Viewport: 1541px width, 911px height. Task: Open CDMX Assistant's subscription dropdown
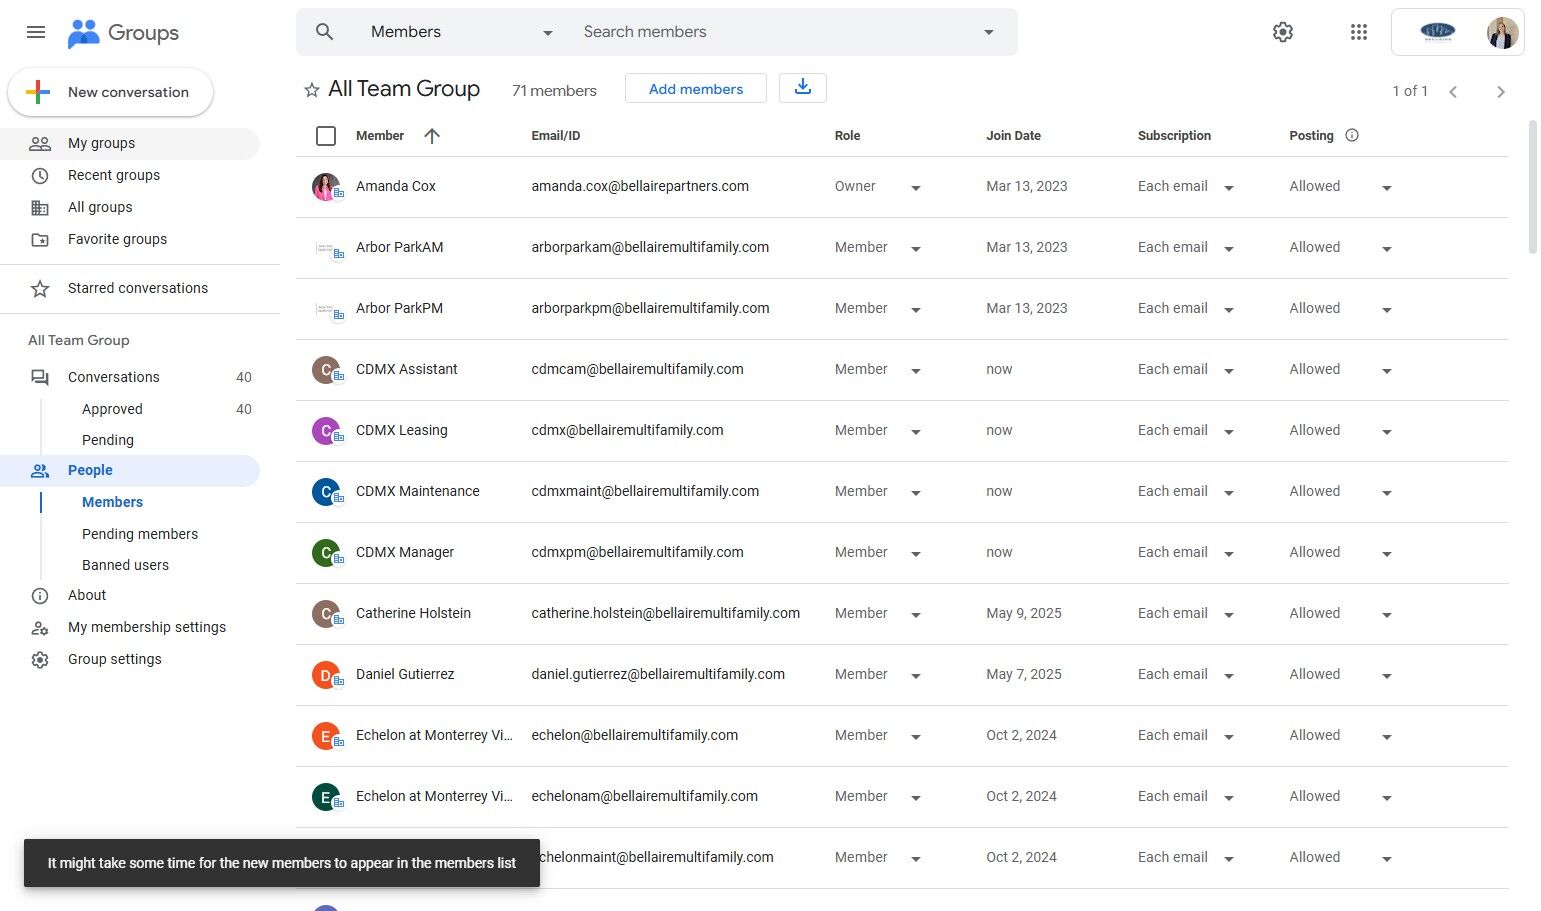[x=1229, y=371]
